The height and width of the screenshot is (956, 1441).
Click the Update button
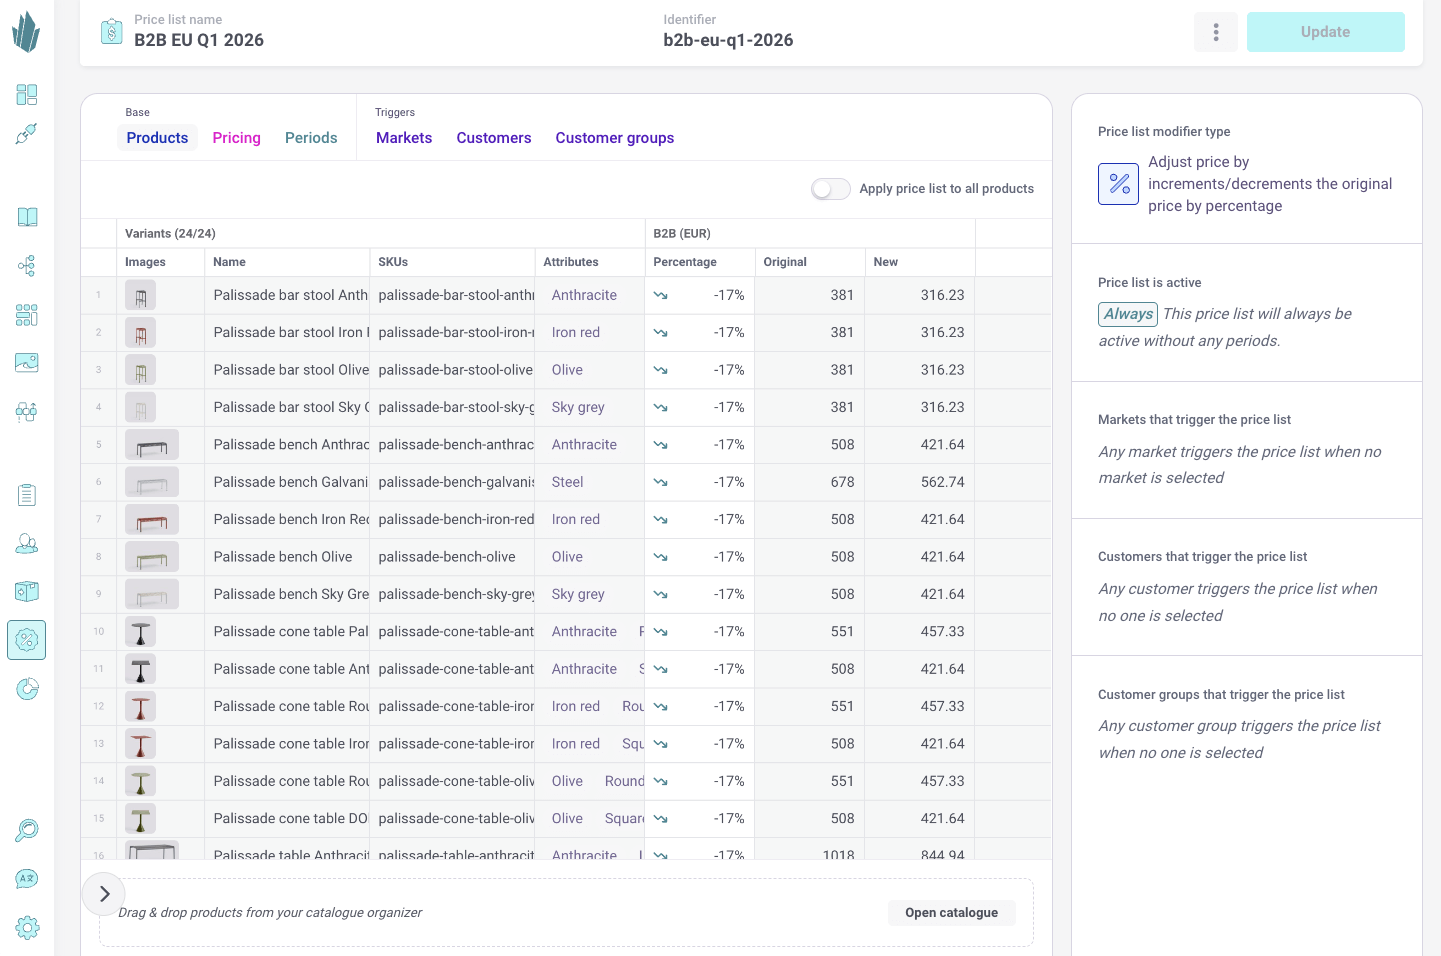1325,32
